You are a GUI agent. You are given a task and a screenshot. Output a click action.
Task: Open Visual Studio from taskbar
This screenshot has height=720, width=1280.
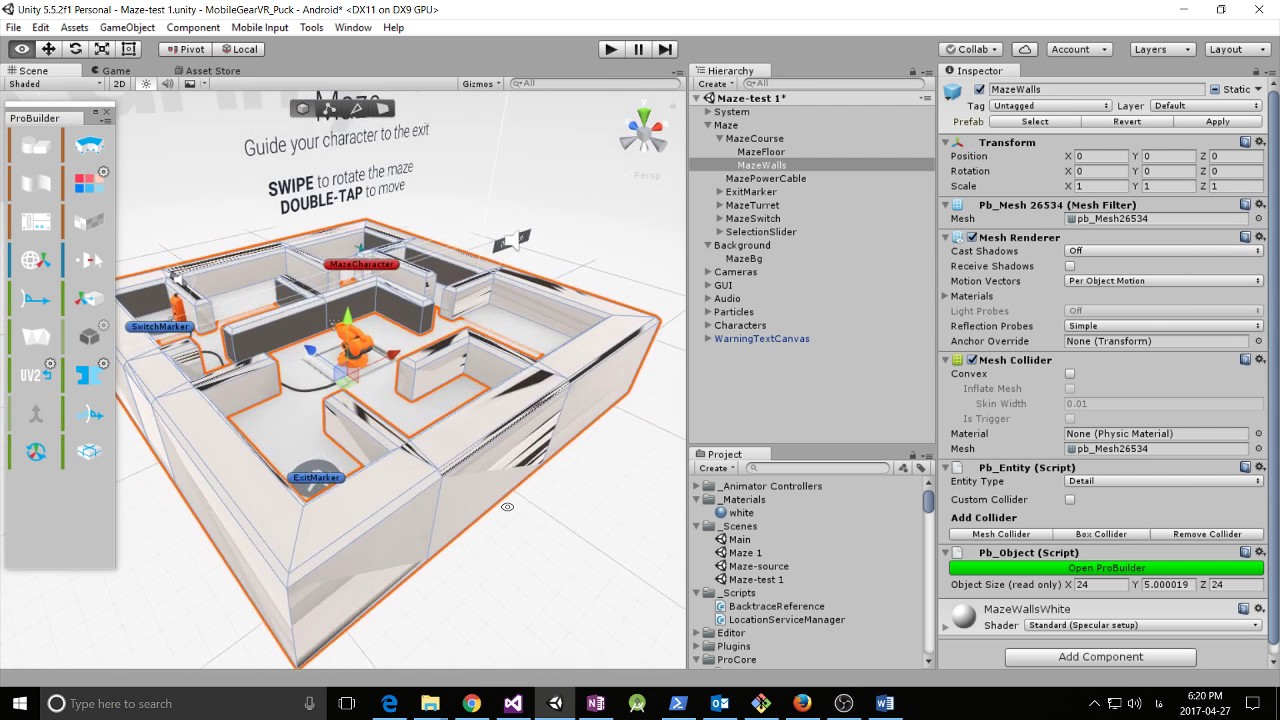(513, 703)
